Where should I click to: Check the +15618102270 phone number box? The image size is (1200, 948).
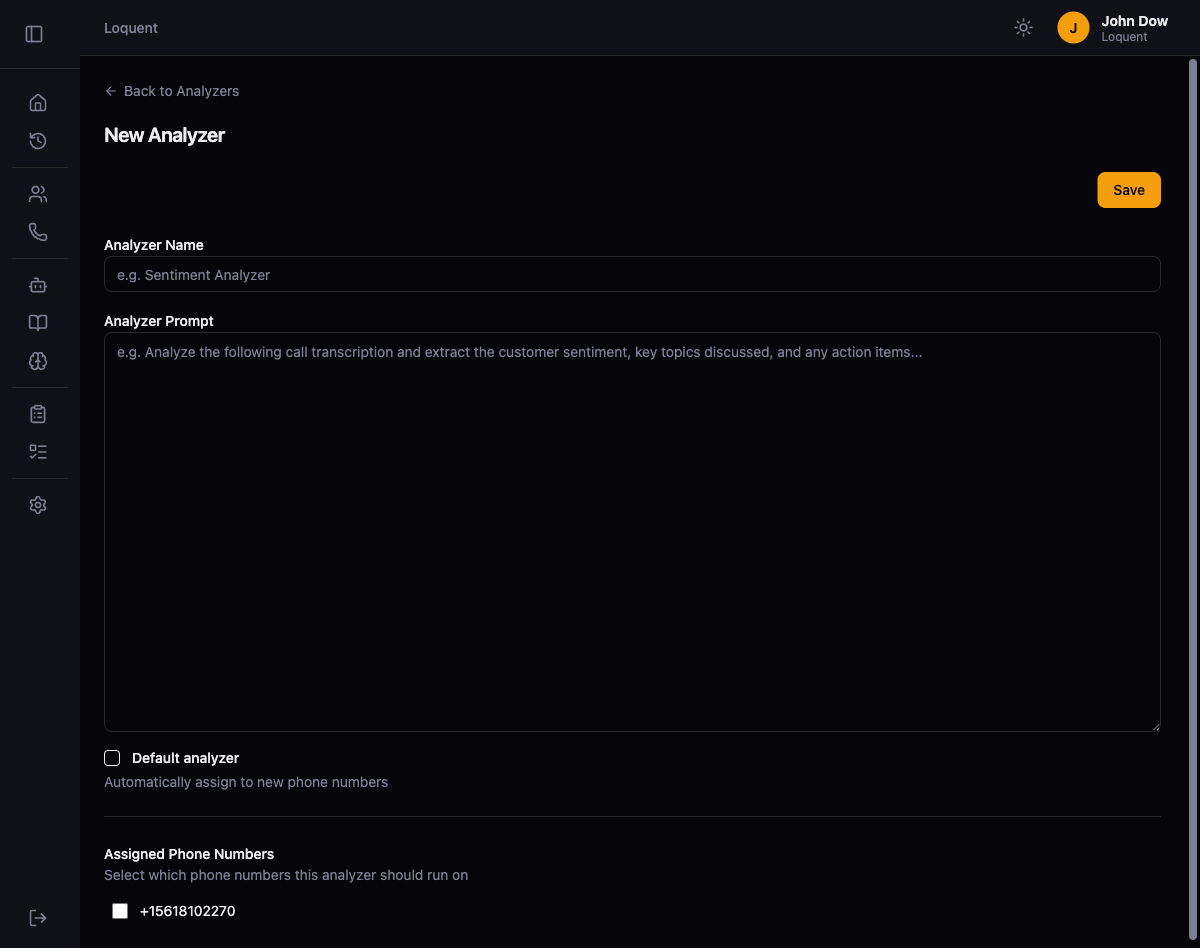tap(120, 911)
